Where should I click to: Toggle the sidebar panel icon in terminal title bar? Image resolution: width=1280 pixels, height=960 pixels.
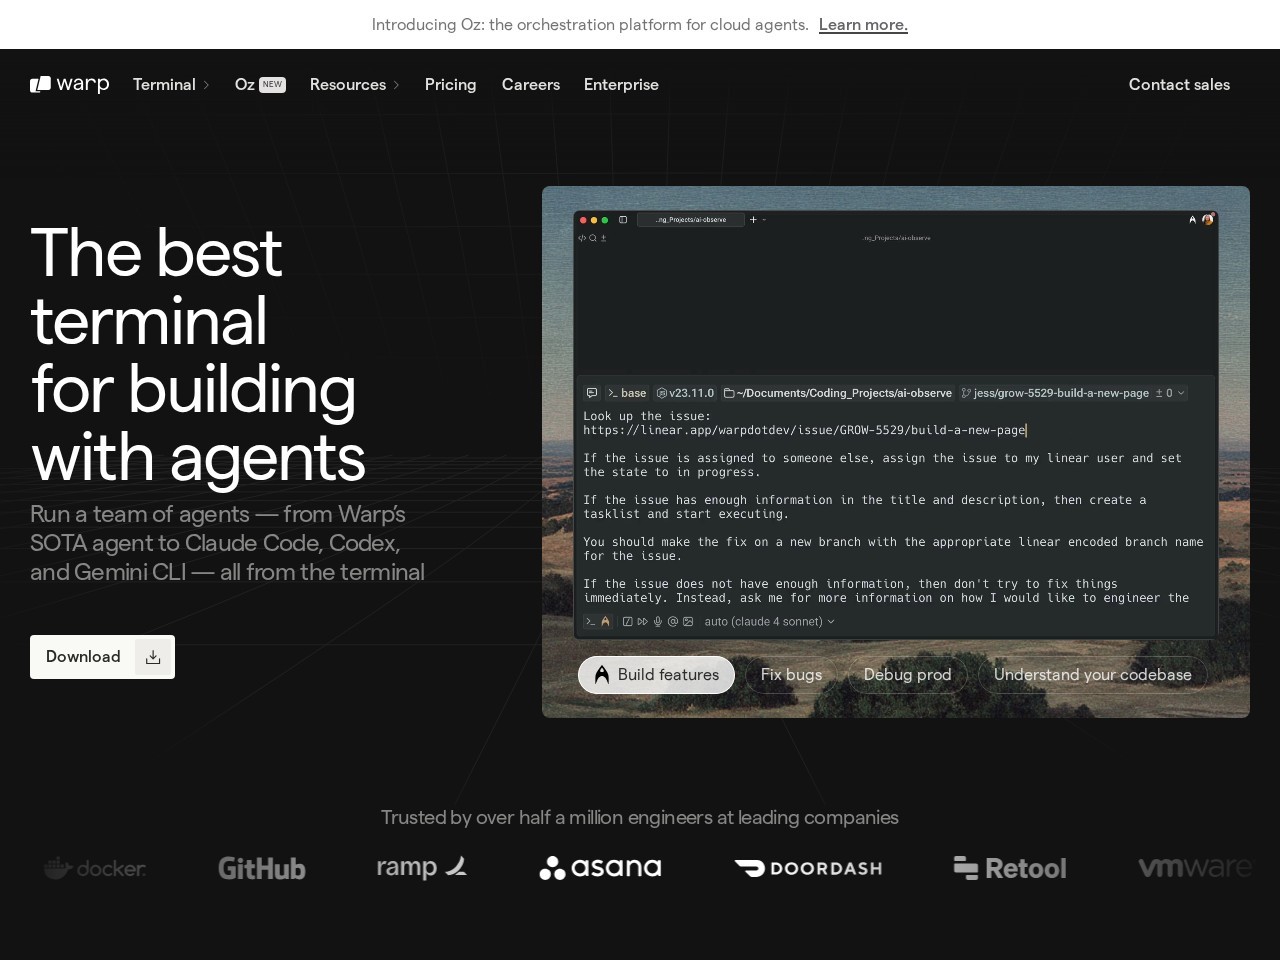coord(623,220)
